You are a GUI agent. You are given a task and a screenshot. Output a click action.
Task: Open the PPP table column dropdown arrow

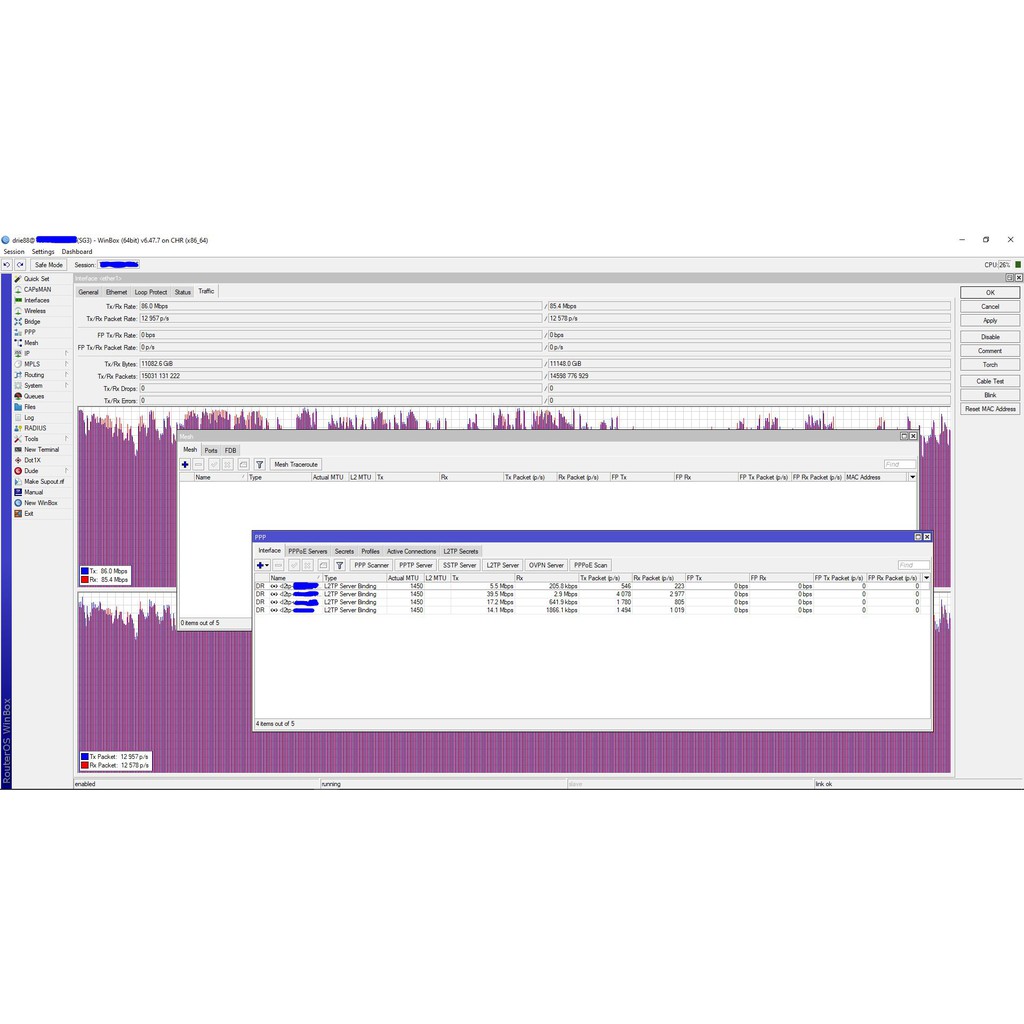click(926, 578)
